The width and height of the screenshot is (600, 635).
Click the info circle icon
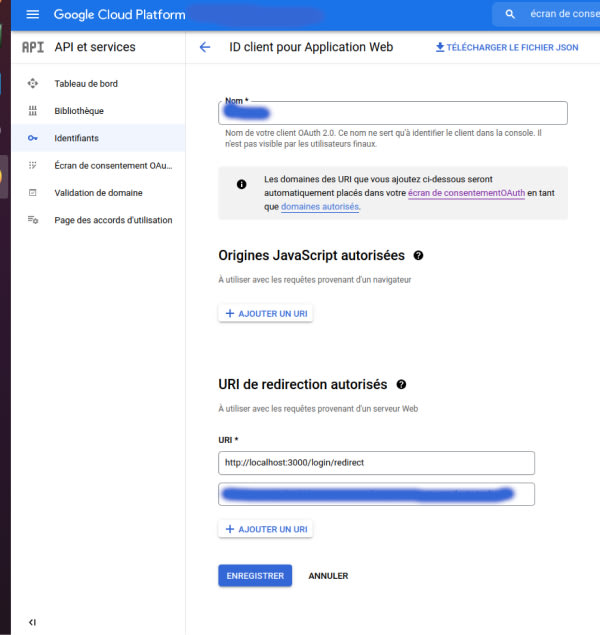point(241,184)
